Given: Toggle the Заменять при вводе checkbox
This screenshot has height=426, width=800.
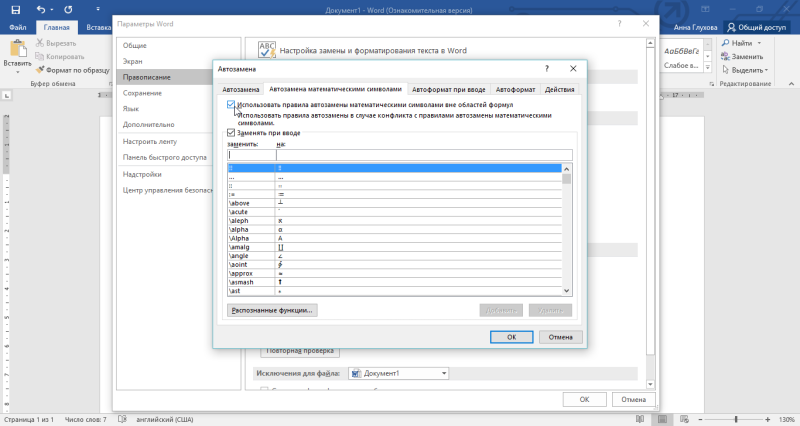Looking at the screenshot, I should coord(231,133).
